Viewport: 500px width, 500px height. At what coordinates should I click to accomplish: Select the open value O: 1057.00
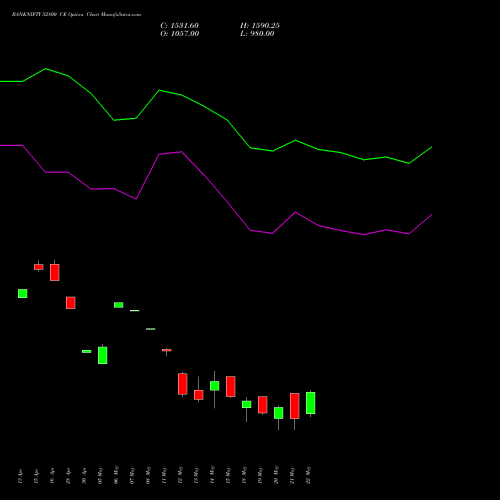[x=180, y=34]
